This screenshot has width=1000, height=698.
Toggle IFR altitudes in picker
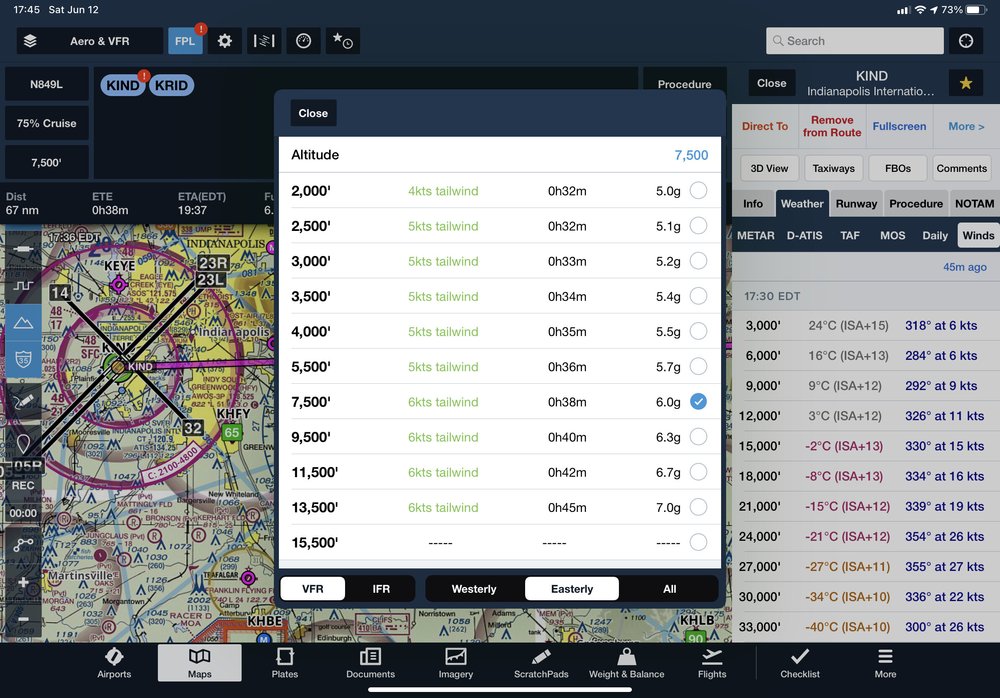pyautogui.click(x=381, y=589)
